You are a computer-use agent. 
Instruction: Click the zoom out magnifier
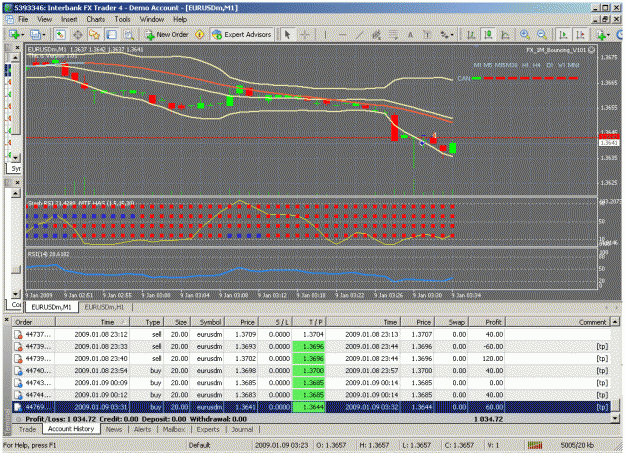click(542, 35)
